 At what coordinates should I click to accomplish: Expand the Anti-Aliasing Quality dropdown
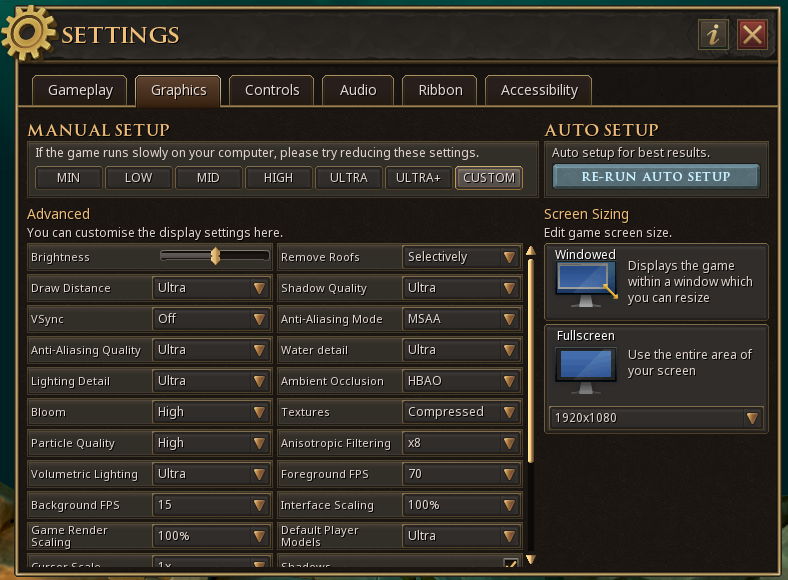pyautogui.click(x=212, y=350)
